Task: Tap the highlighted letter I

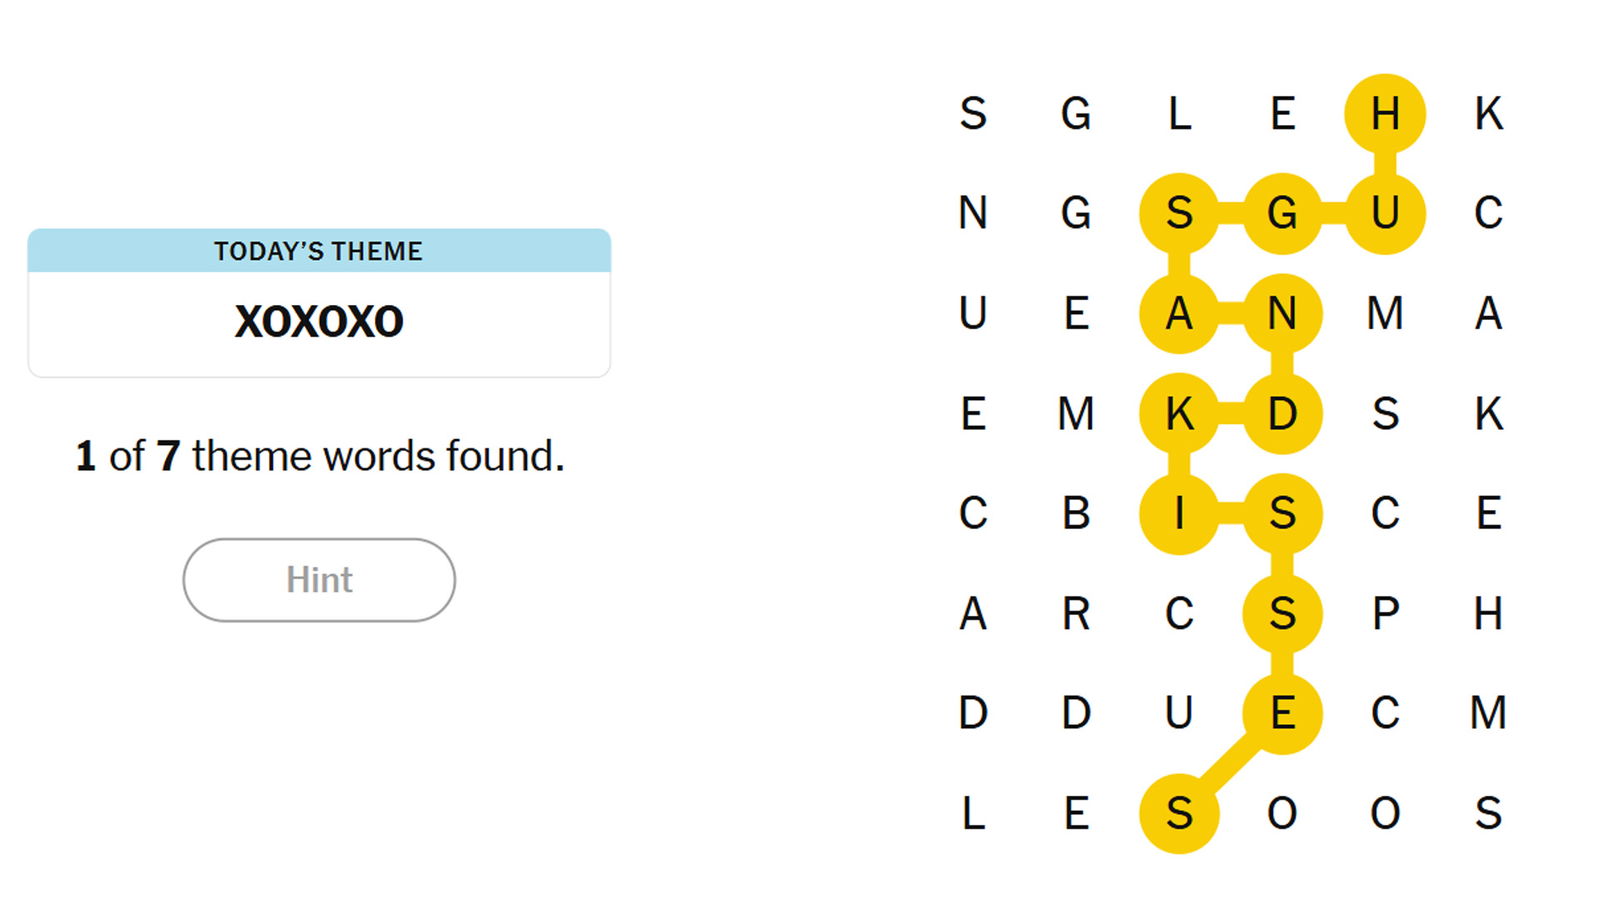Action: tap(1179, 513)
